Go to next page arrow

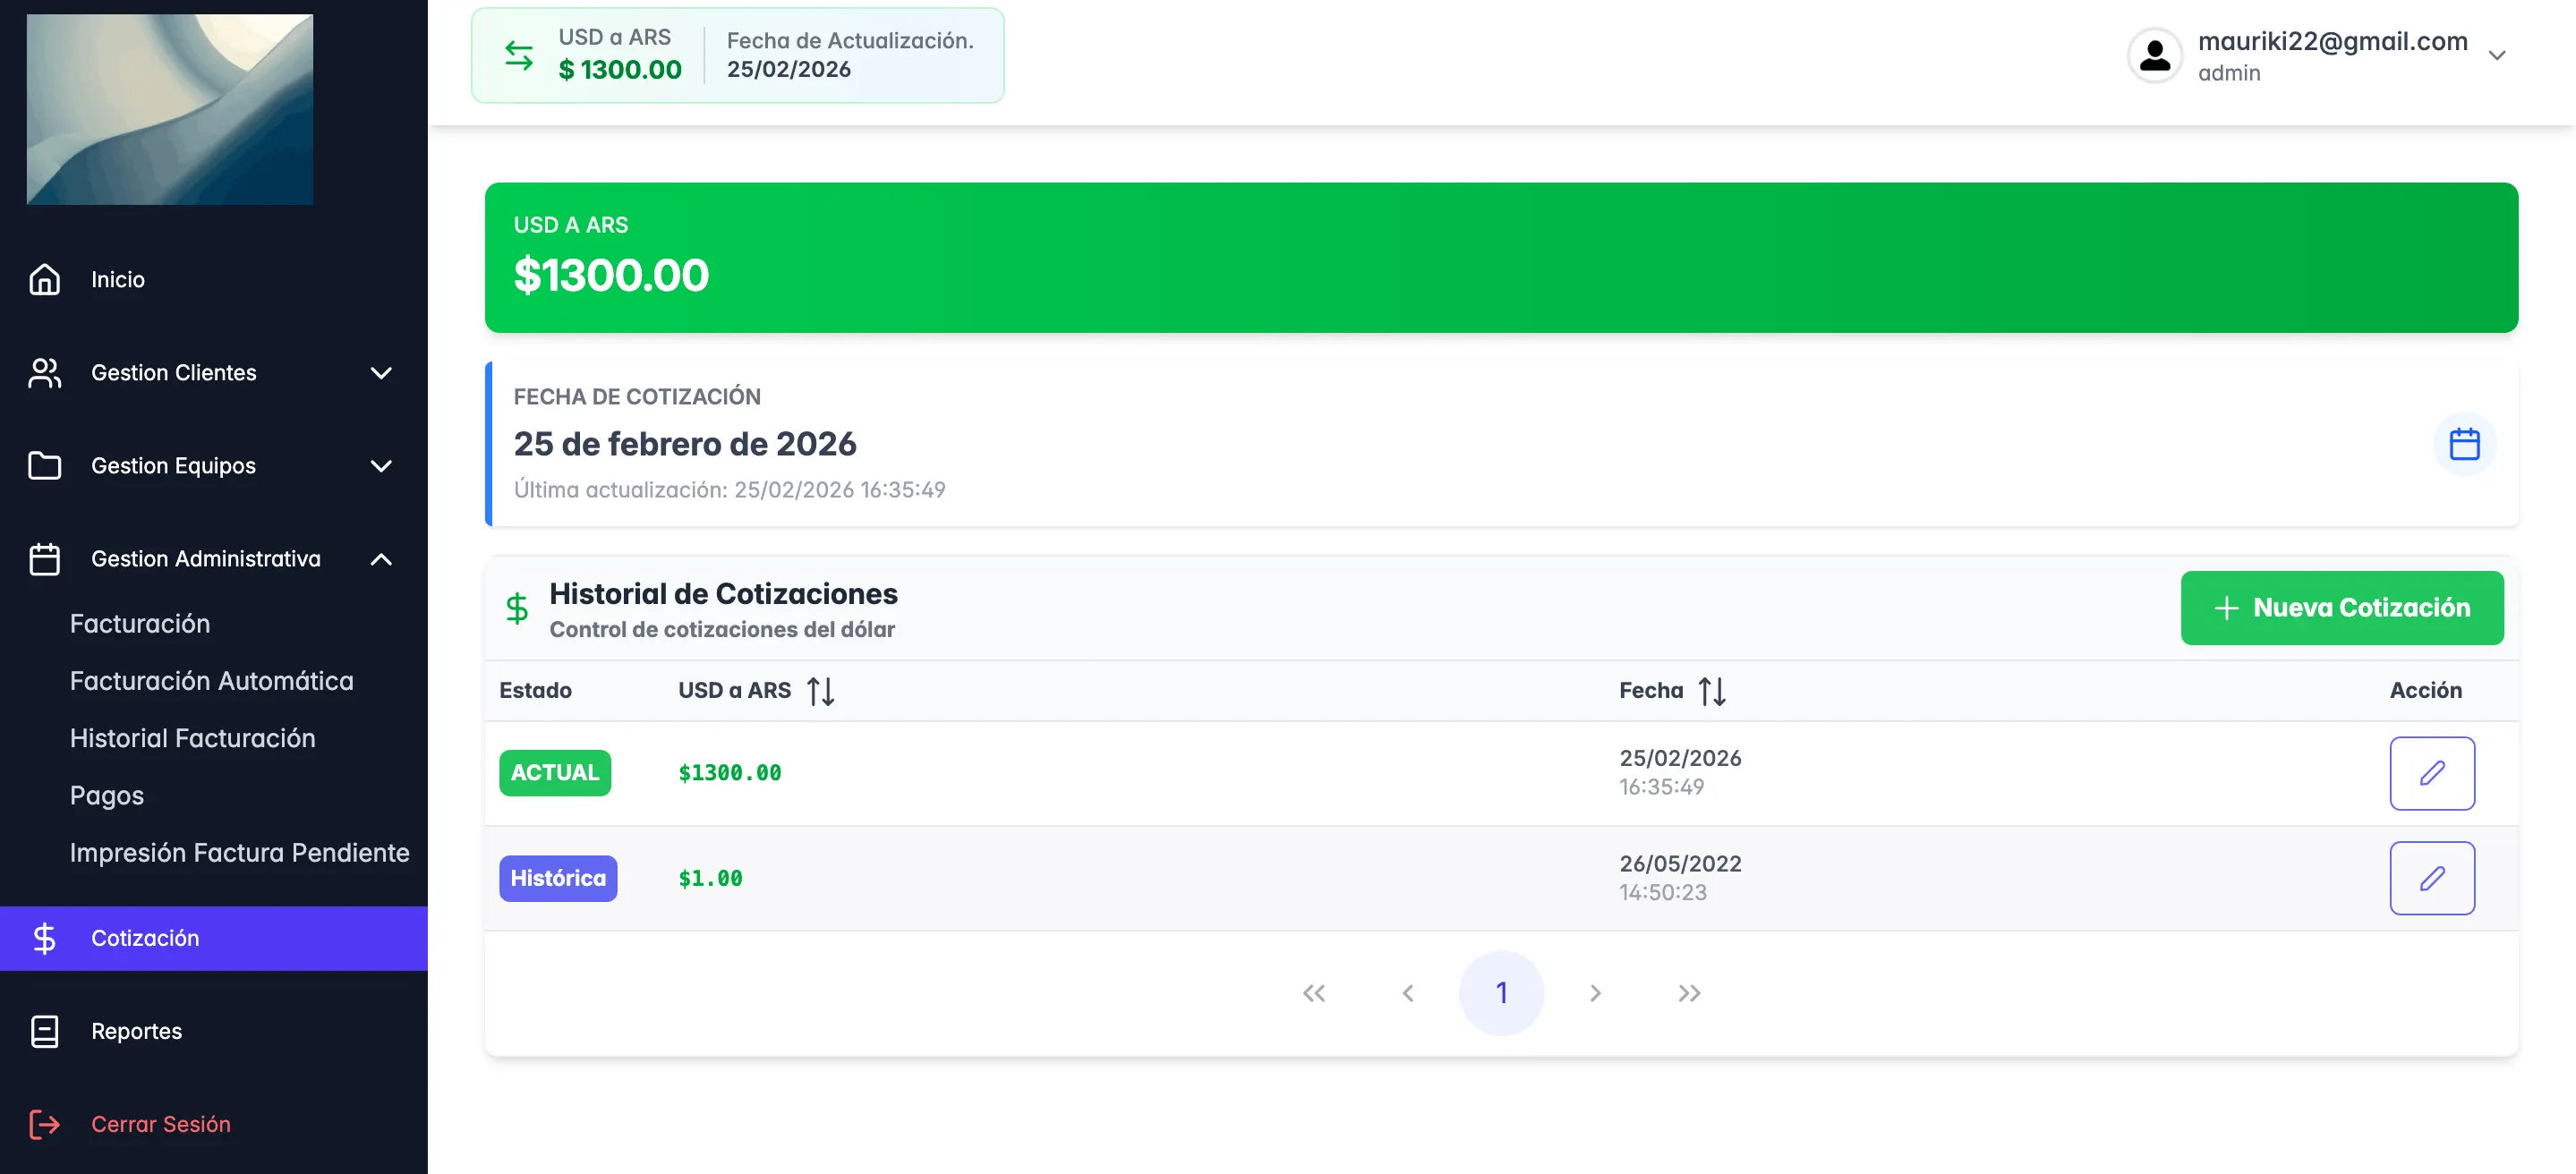coord(1595,993)
